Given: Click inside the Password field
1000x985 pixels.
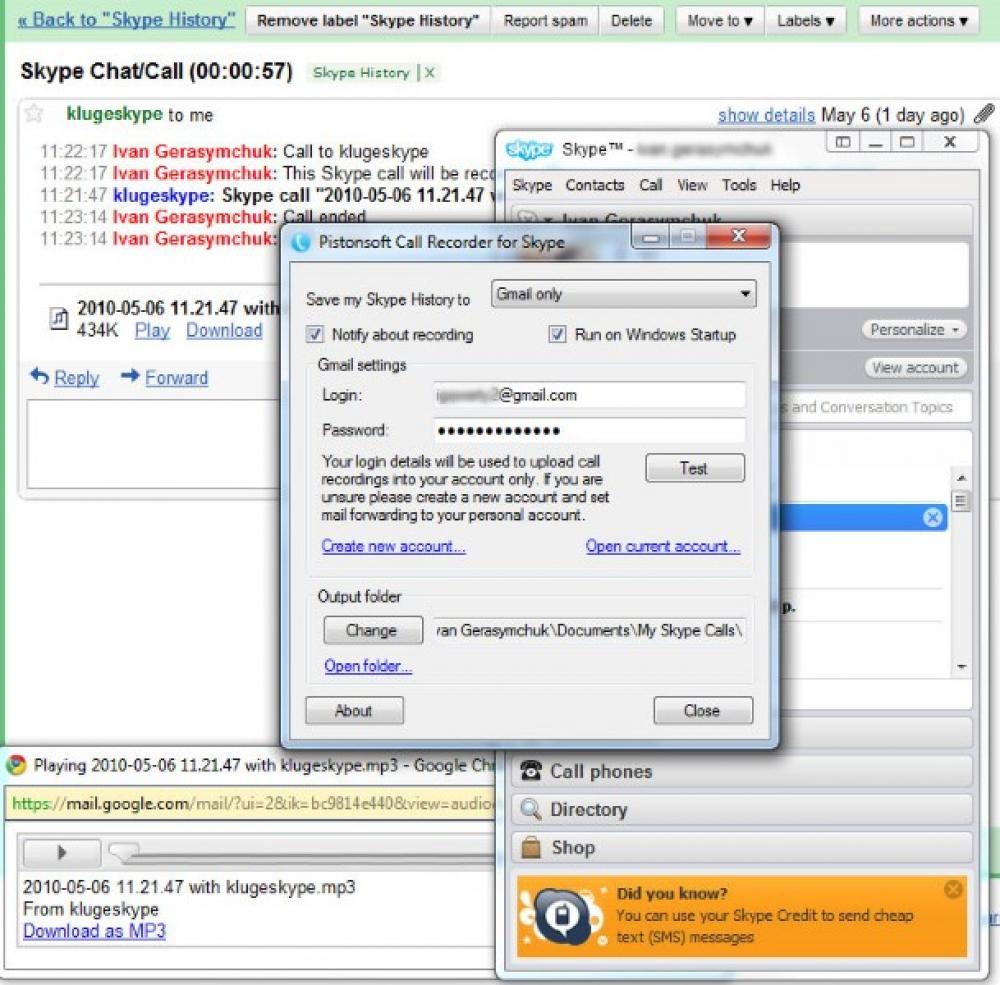Looking at the screenshot, I should (590, 430).
